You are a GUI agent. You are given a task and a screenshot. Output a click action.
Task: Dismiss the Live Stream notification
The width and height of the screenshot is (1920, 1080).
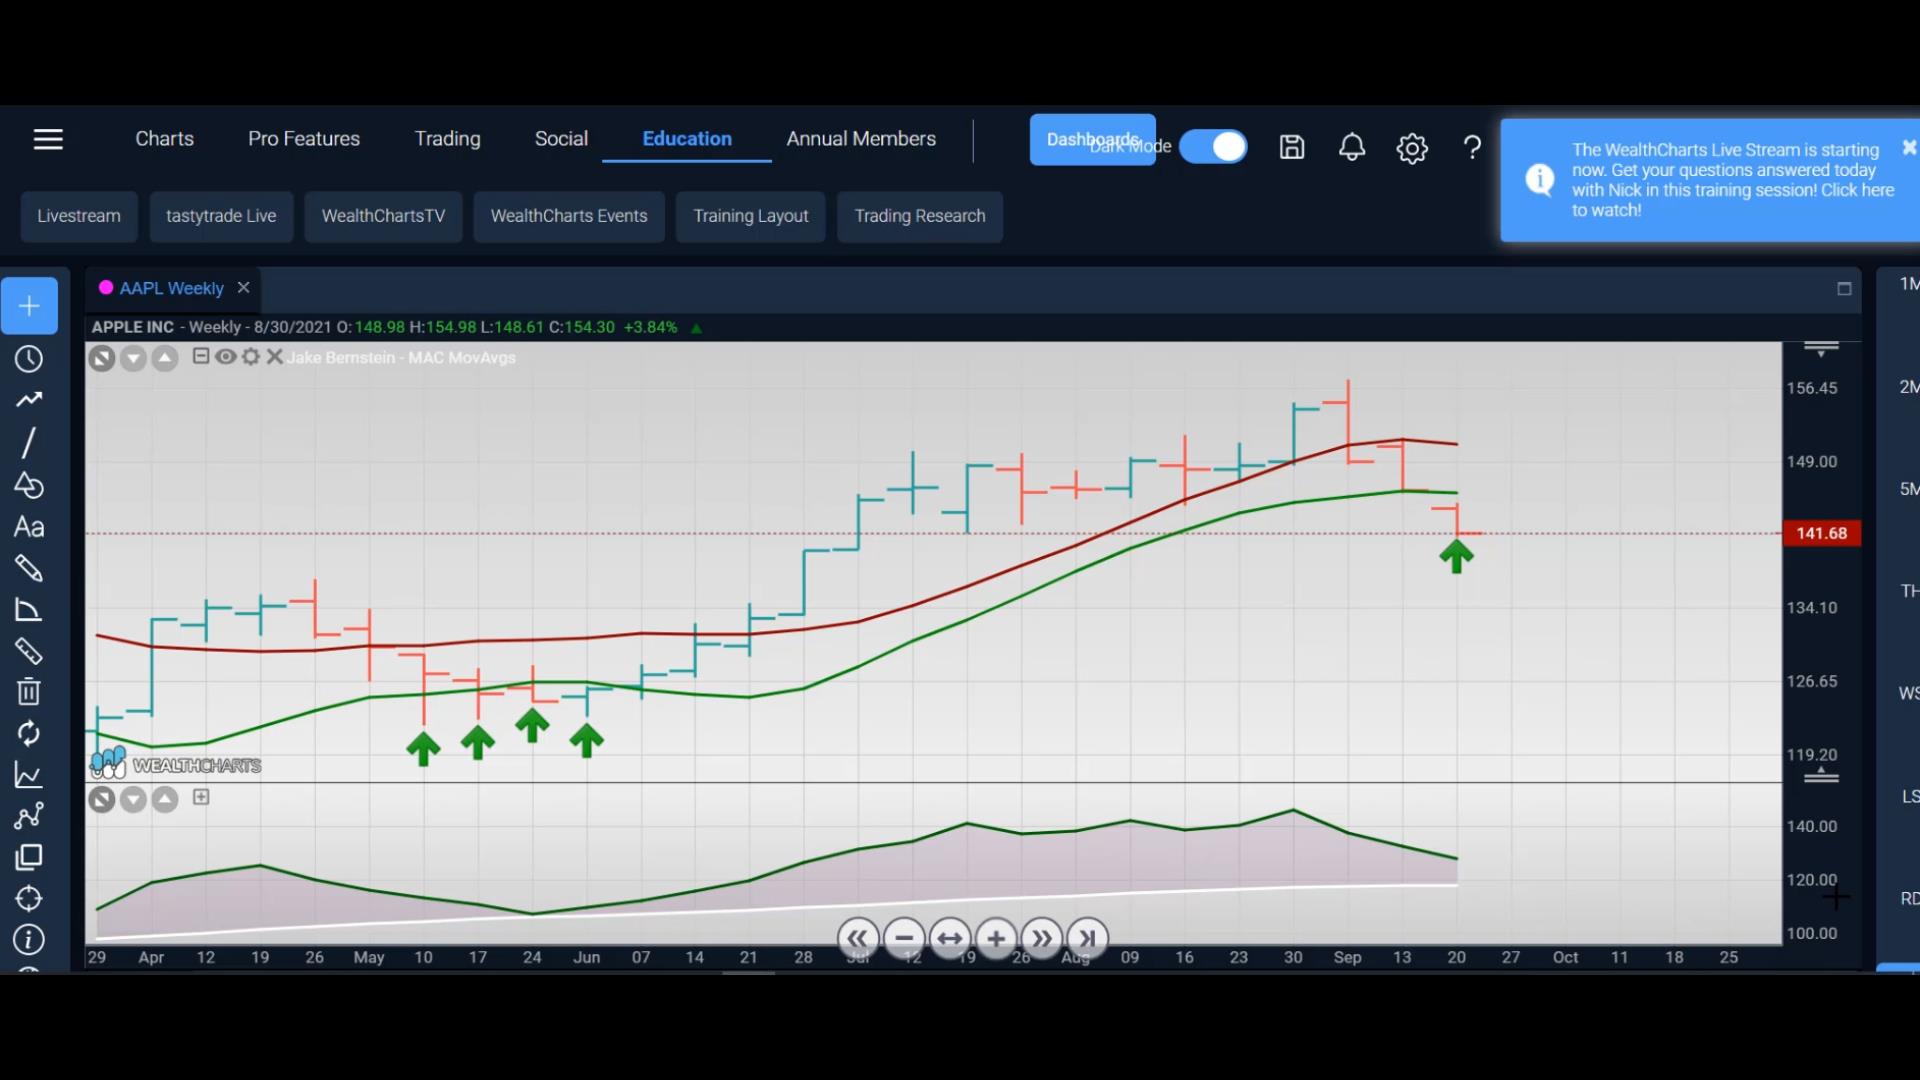(x=1908, y=148)
